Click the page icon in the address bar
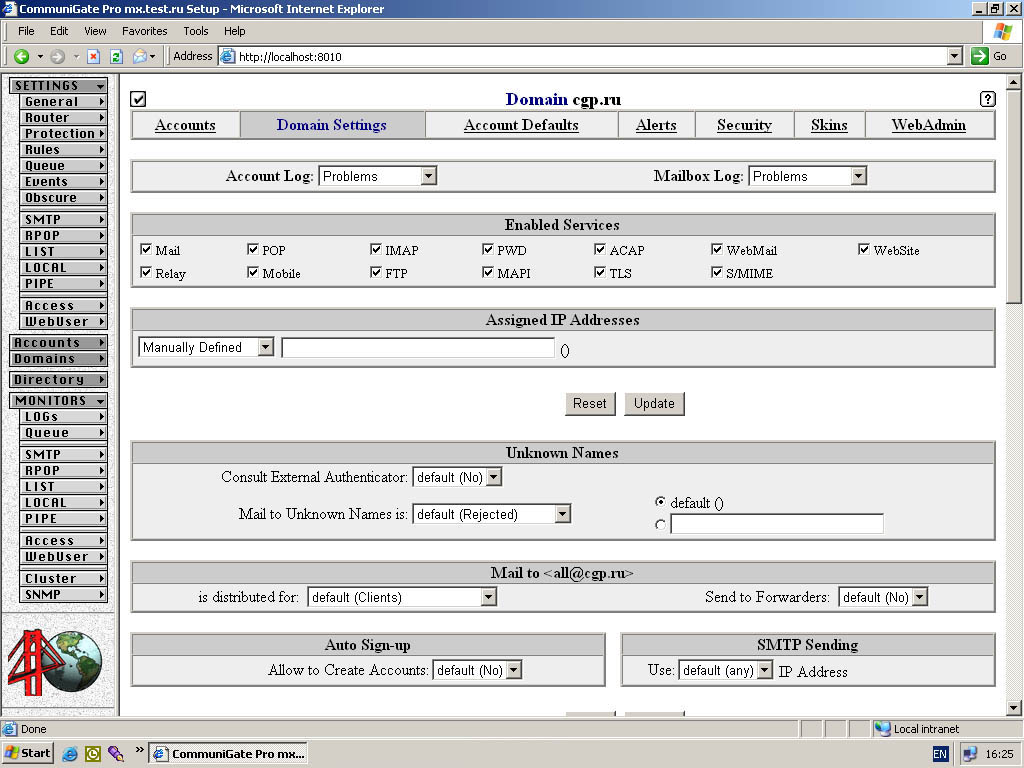The height and width of the screenshot is (768, 1024). click(x=228, y=56)
